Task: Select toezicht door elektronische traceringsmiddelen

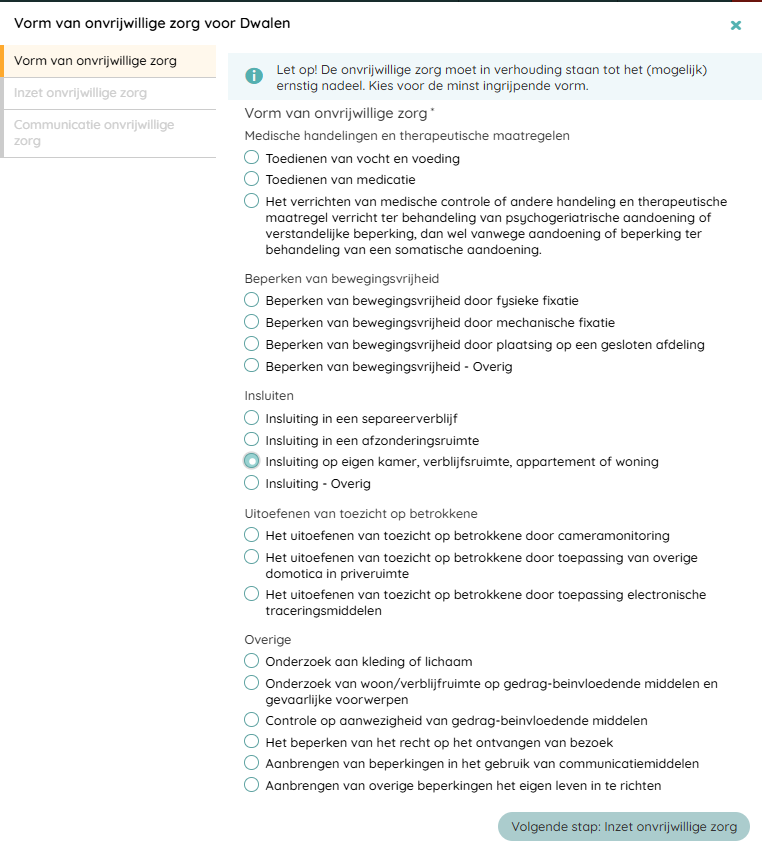Action: [x=252, y=594]
